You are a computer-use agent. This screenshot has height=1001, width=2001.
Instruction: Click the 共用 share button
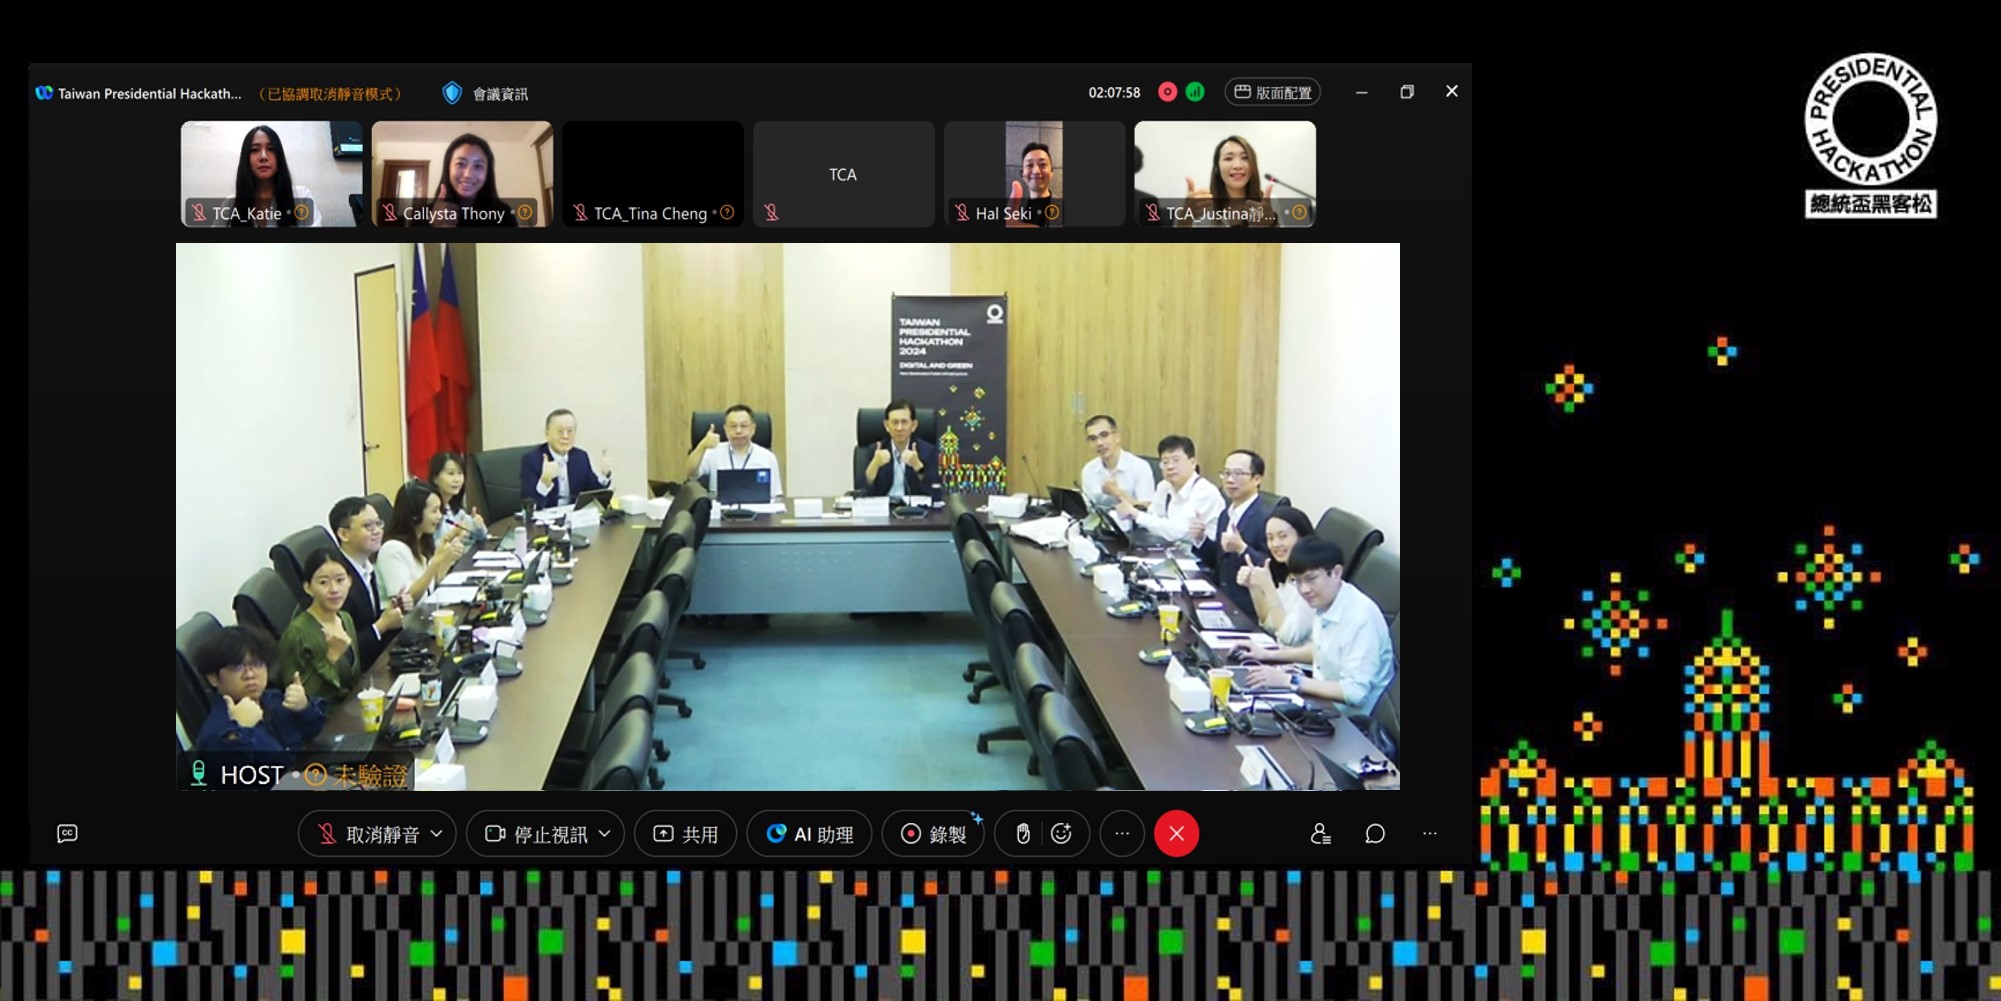[686, 834]
